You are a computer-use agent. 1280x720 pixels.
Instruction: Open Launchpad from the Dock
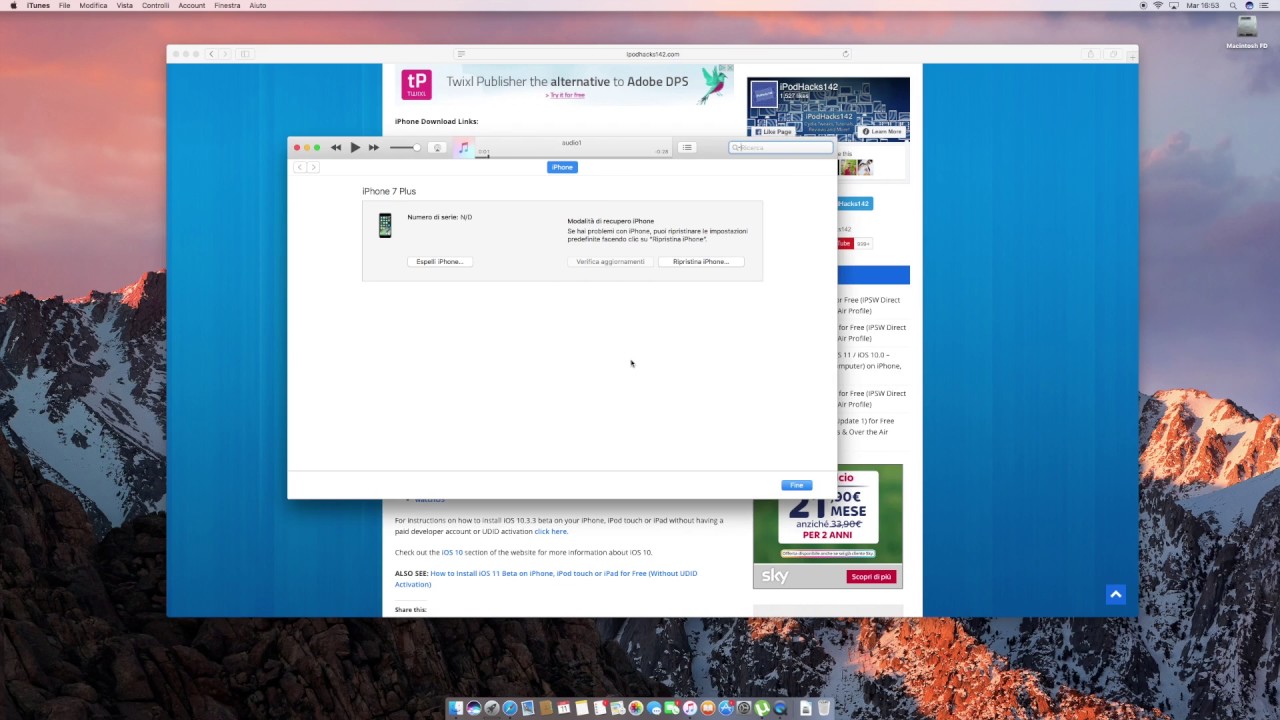pyautogui.click(x=492, y=708)
